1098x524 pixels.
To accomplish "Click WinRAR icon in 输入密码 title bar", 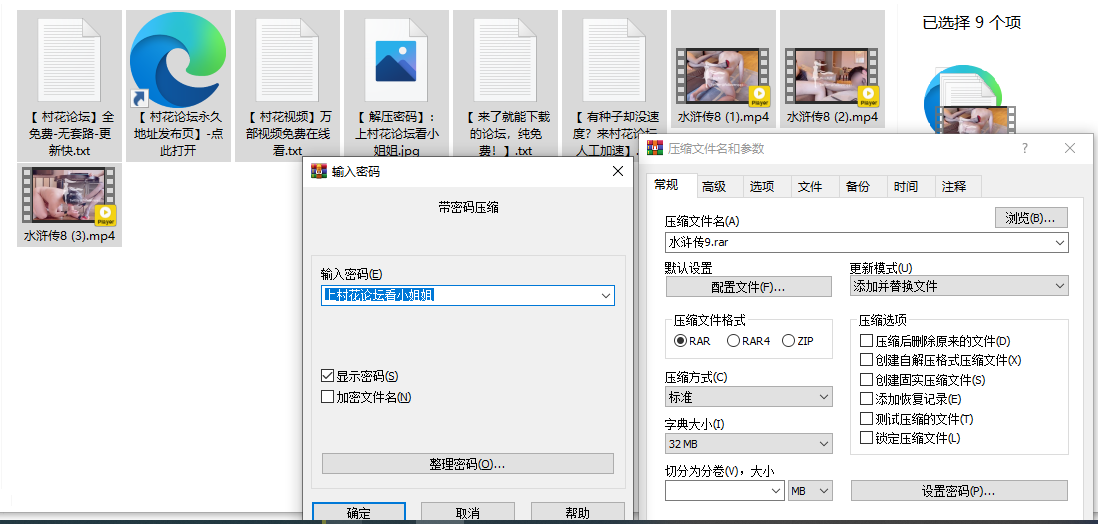I will point(319,172).
